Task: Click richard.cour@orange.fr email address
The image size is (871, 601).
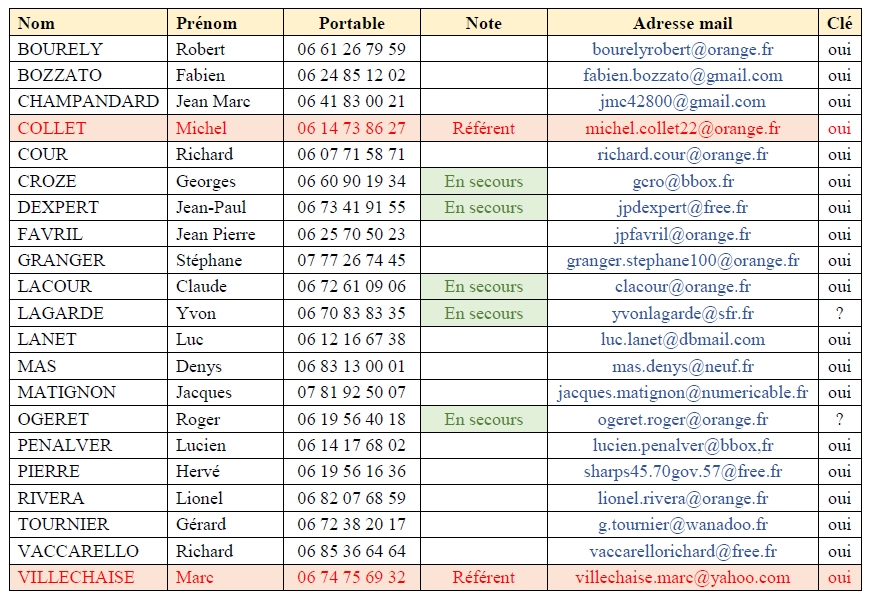Action: [x=683, y=154]
